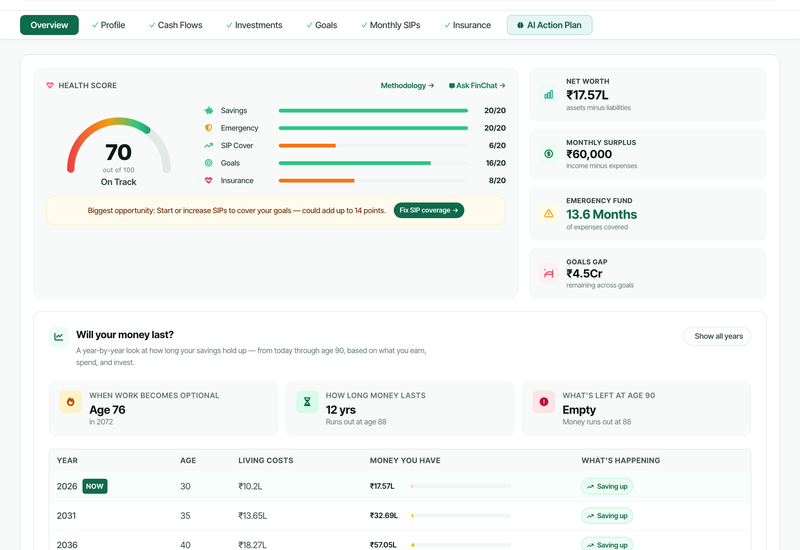Viewport: 800px width, 550px height.
Task: Click the Net Worth bar chart icon
Action: (548, 94)
